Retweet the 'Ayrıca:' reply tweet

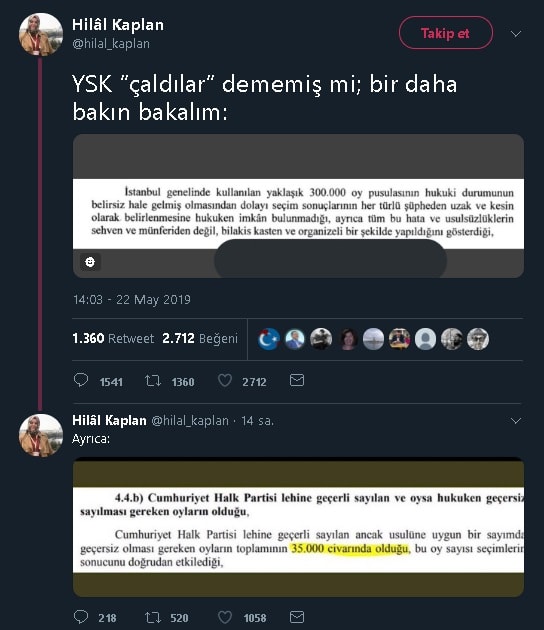point(153,617)
